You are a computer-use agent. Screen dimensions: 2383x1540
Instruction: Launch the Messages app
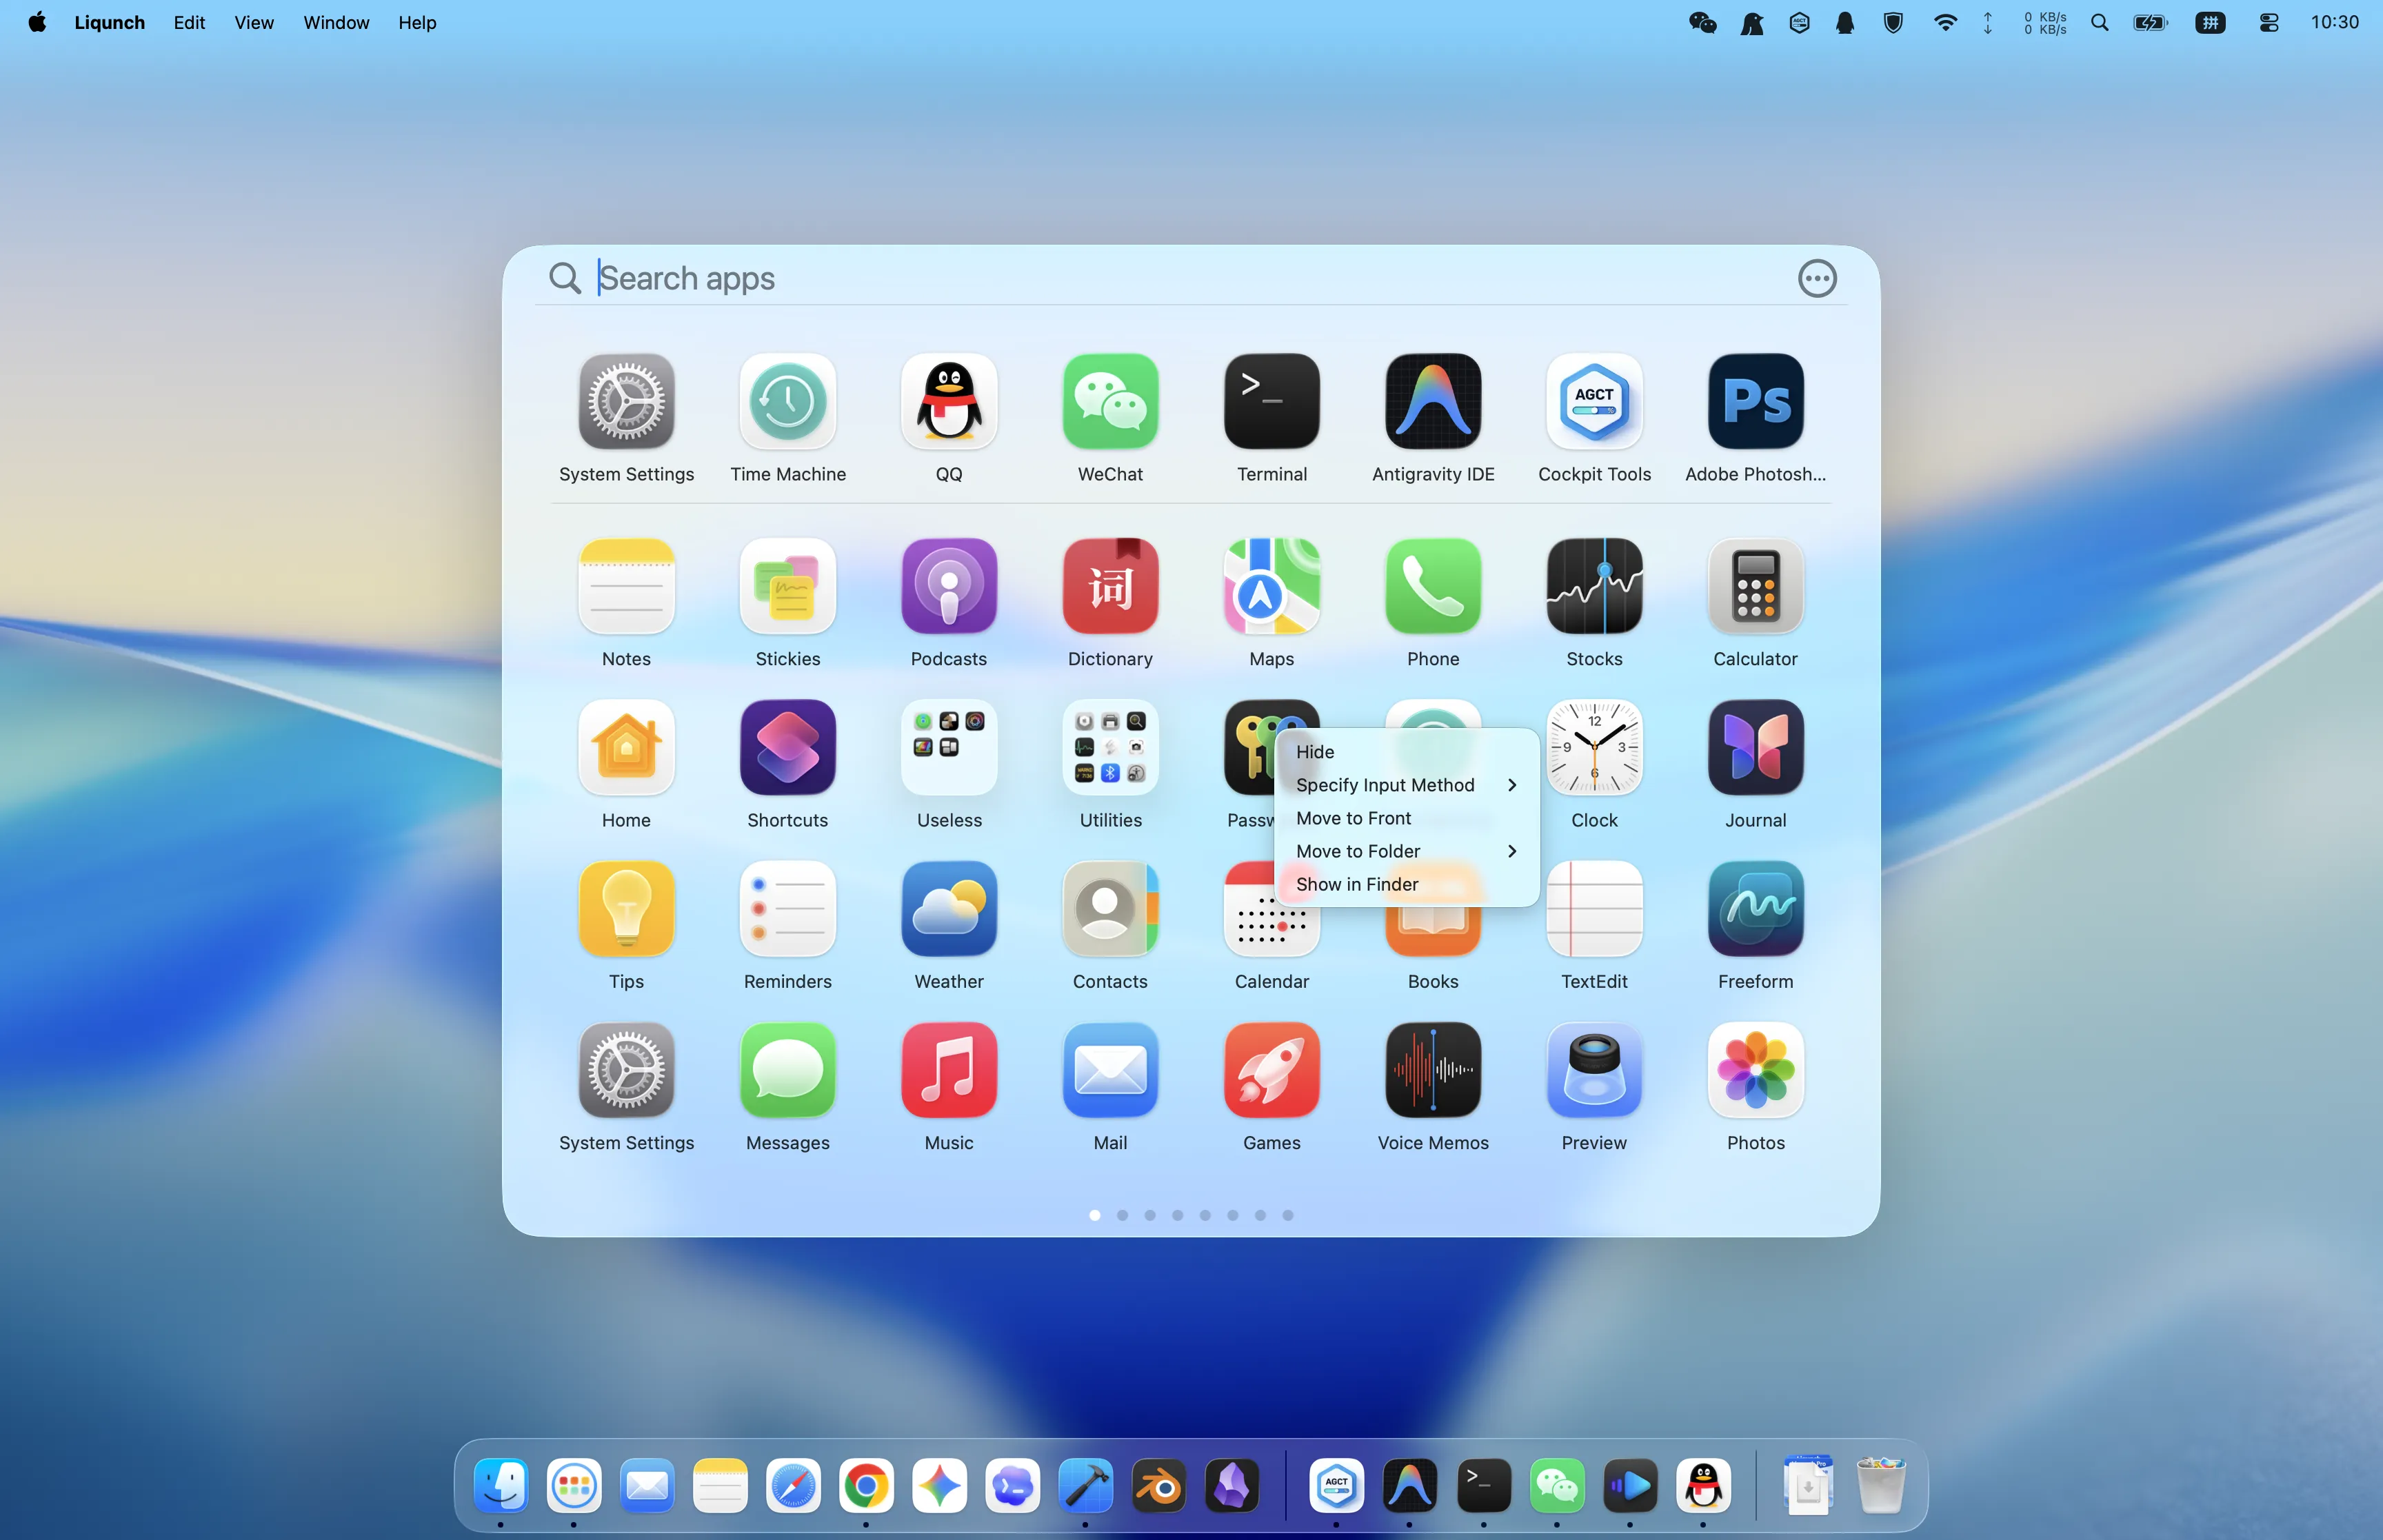pyautogui.click(x=787, y=1069)
